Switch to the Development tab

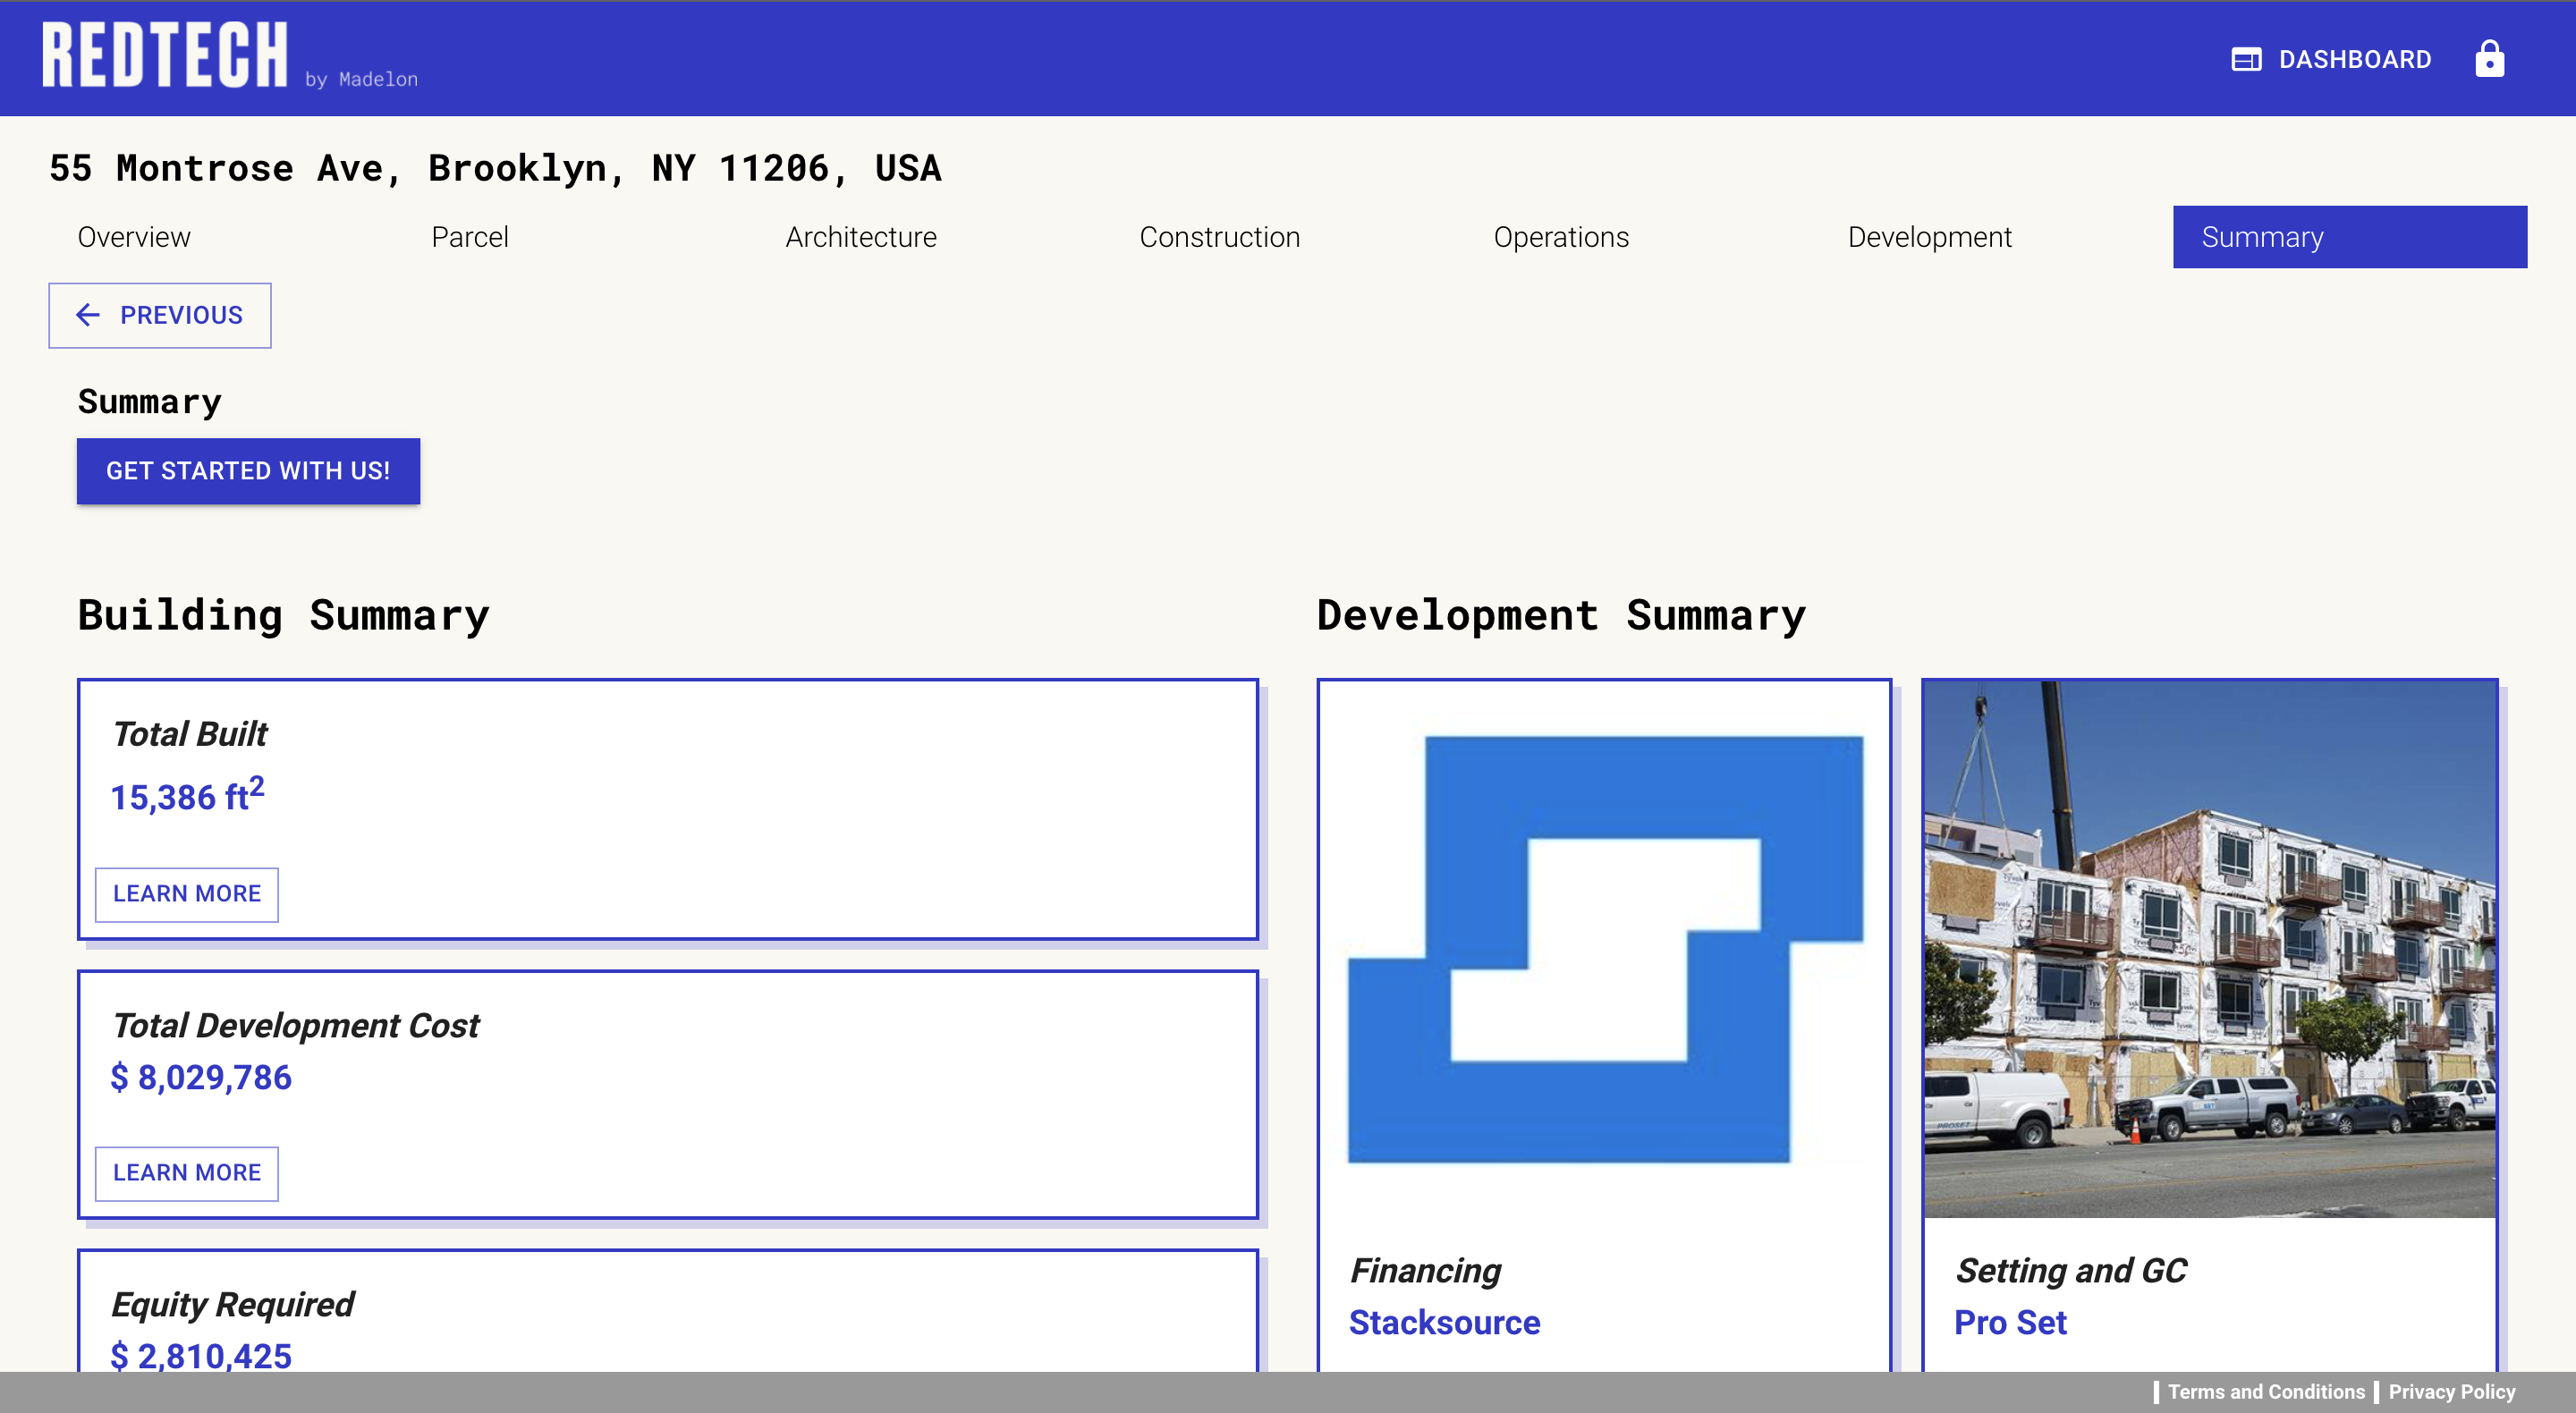click(x=1928, y=237)
